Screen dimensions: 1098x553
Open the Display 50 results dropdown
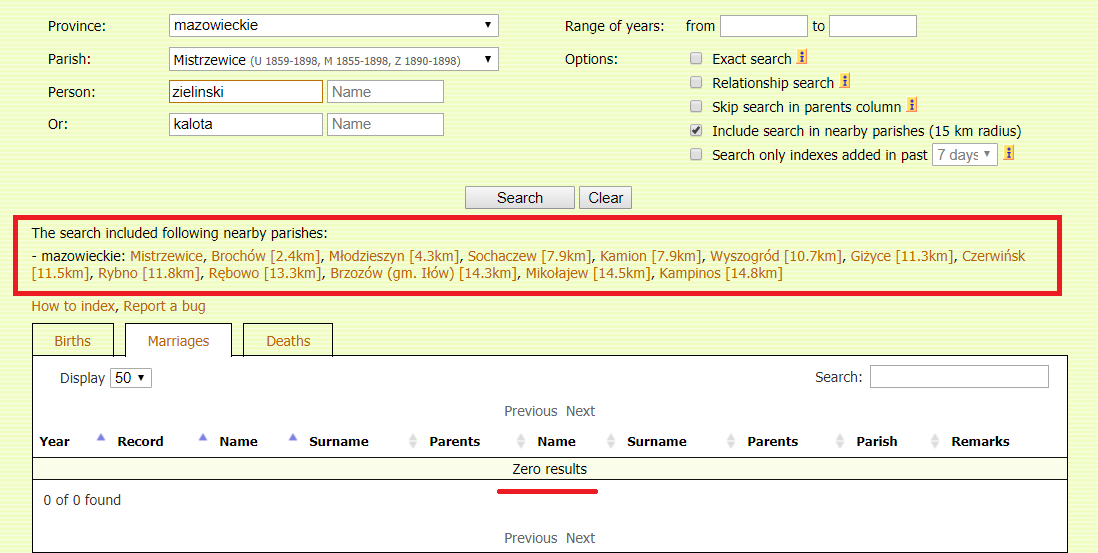click(131, 378)
